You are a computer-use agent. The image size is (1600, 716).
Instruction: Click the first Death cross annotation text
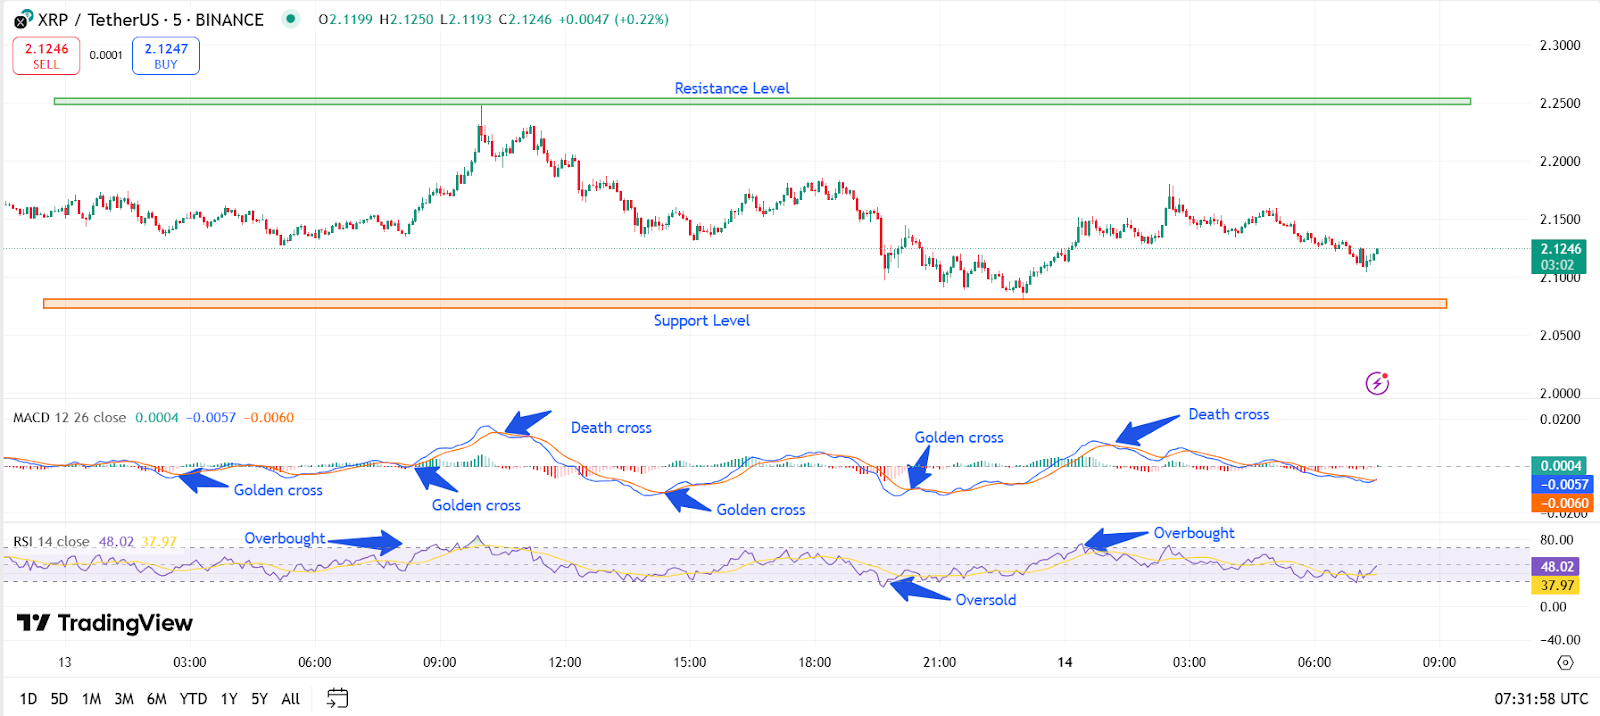pos(611,428)
